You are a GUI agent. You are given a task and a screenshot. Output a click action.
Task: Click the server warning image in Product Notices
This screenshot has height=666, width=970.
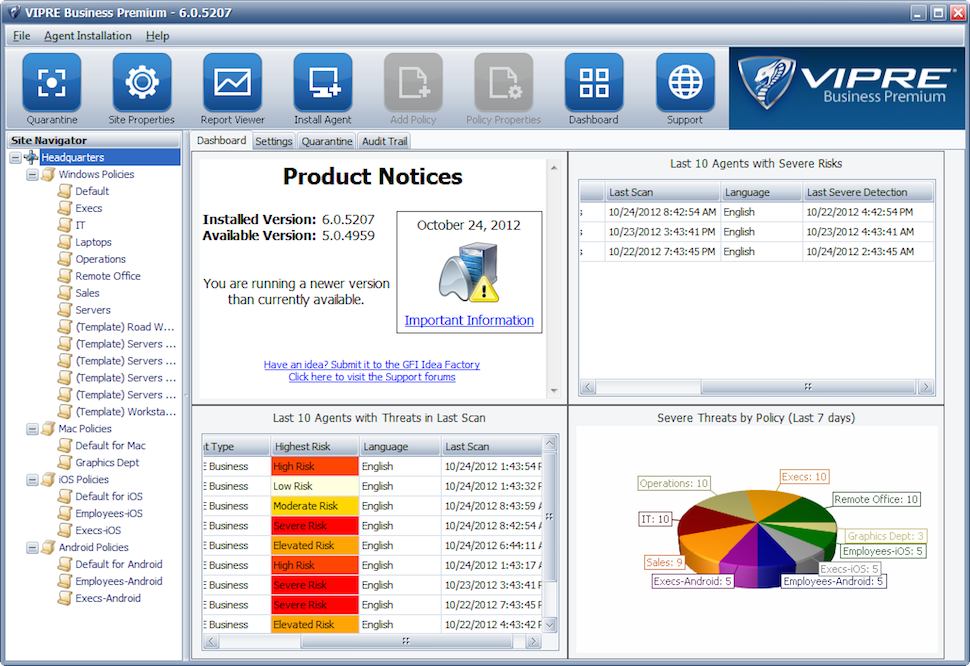[469, 273]
